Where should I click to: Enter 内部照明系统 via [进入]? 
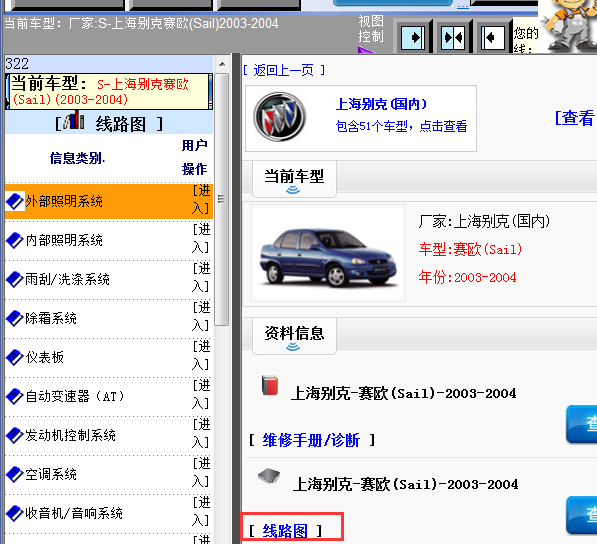(201, 238)
